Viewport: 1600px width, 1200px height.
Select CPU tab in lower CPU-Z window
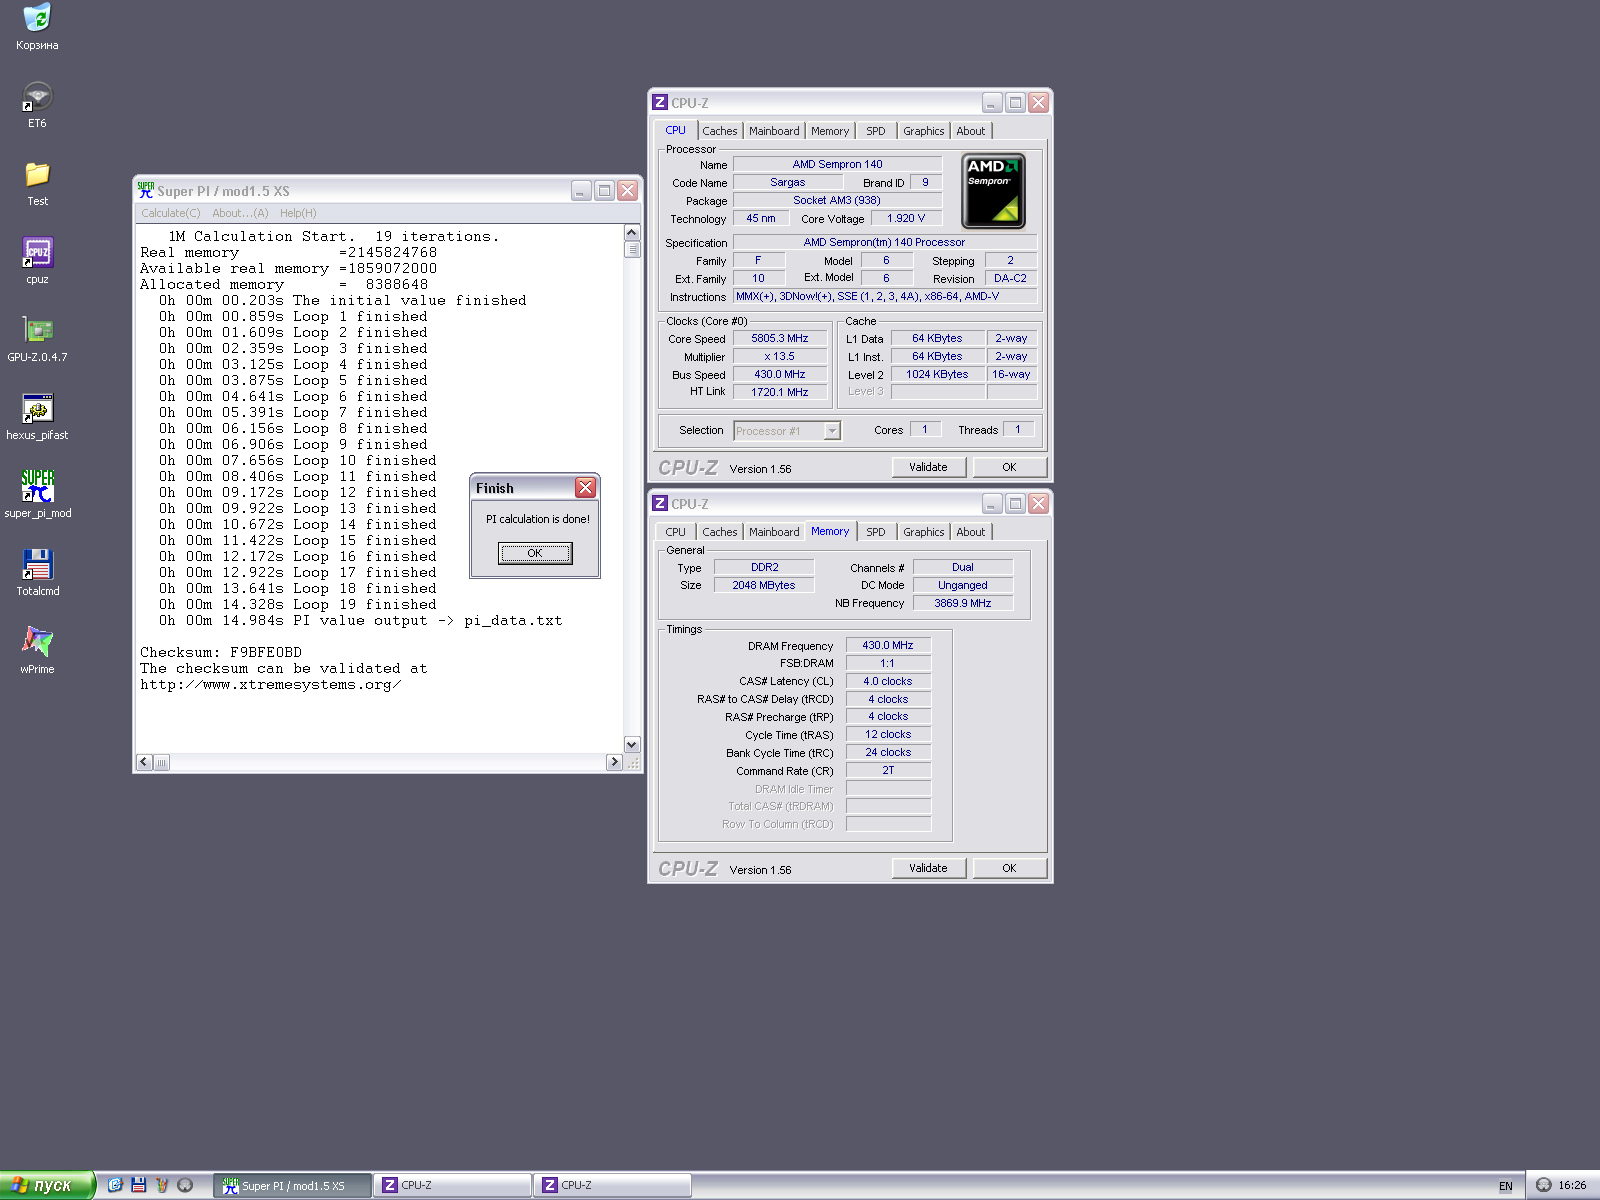click(676, 532)
